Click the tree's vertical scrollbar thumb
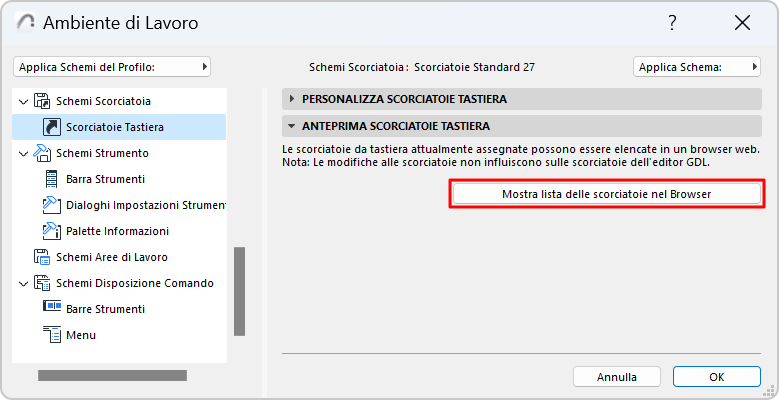779x400 pixels. [239, 291]
